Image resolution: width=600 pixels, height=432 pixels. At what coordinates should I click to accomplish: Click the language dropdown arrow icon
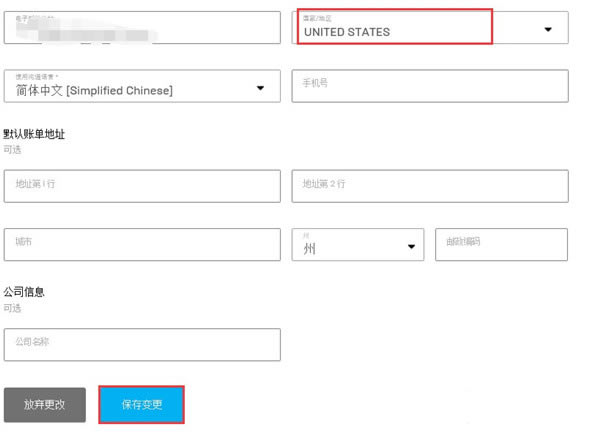point(261,88)
